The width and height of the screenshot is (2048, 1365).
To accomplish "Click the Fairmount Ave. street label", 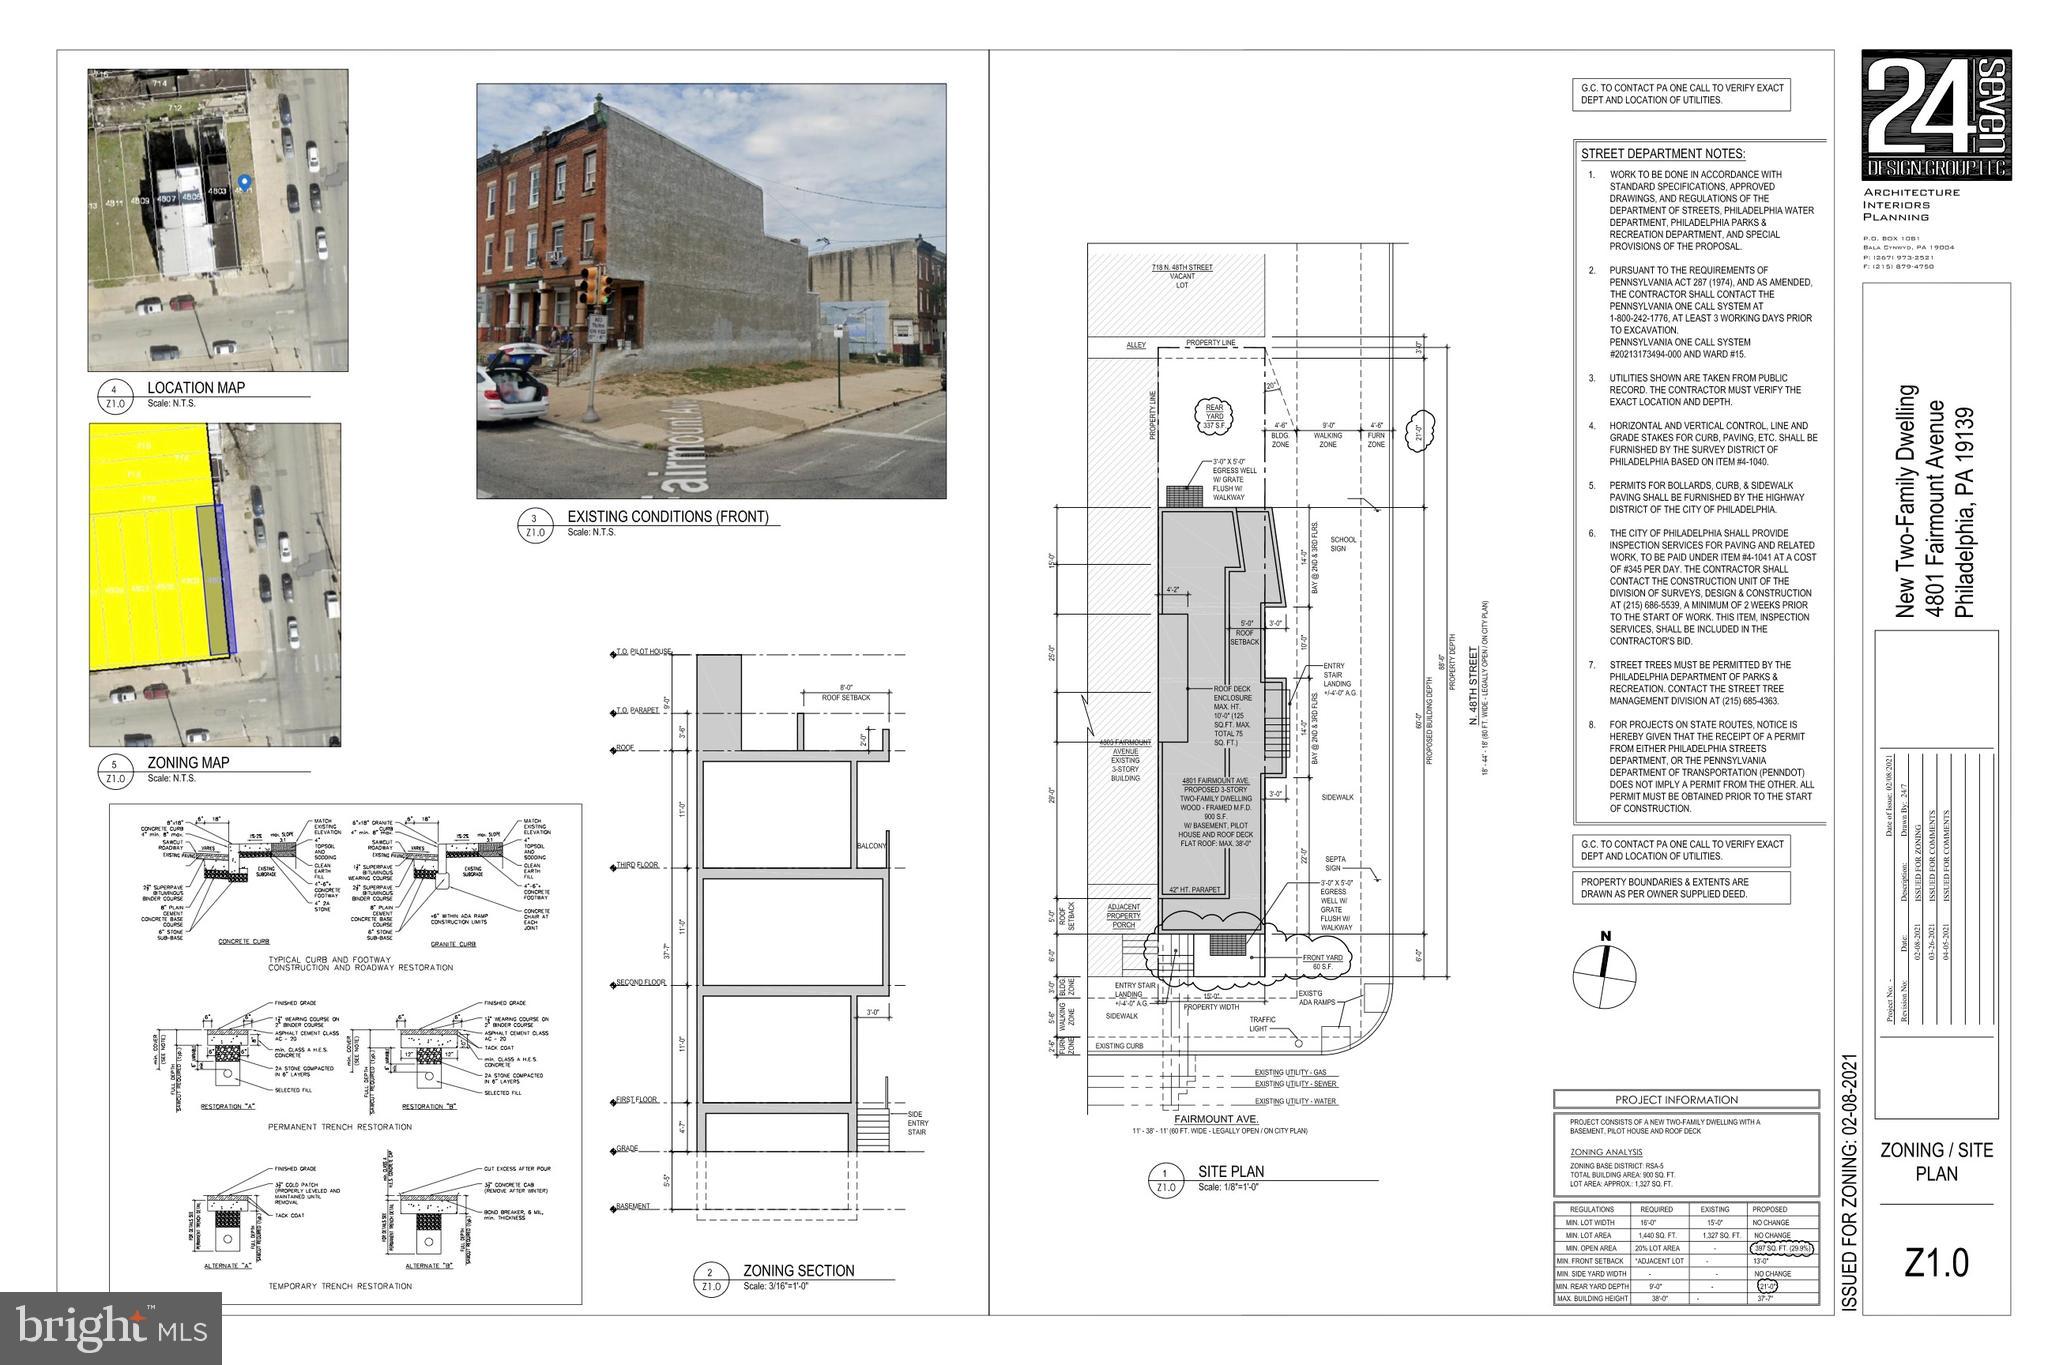I will [1215, 1119].
